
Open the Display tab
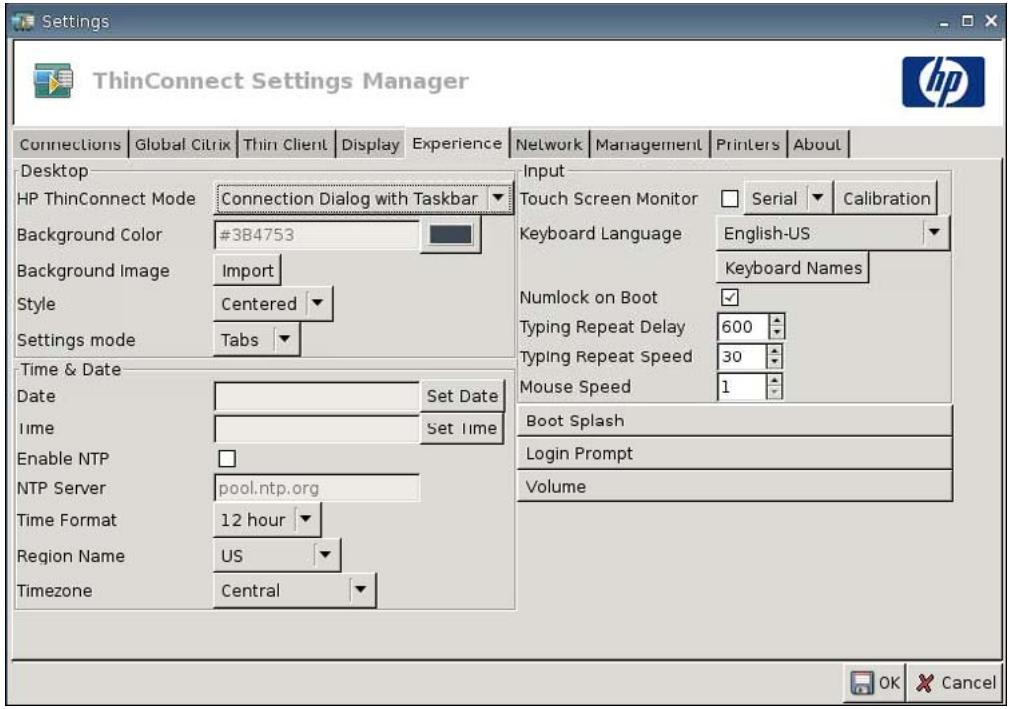tap(370, 144)
